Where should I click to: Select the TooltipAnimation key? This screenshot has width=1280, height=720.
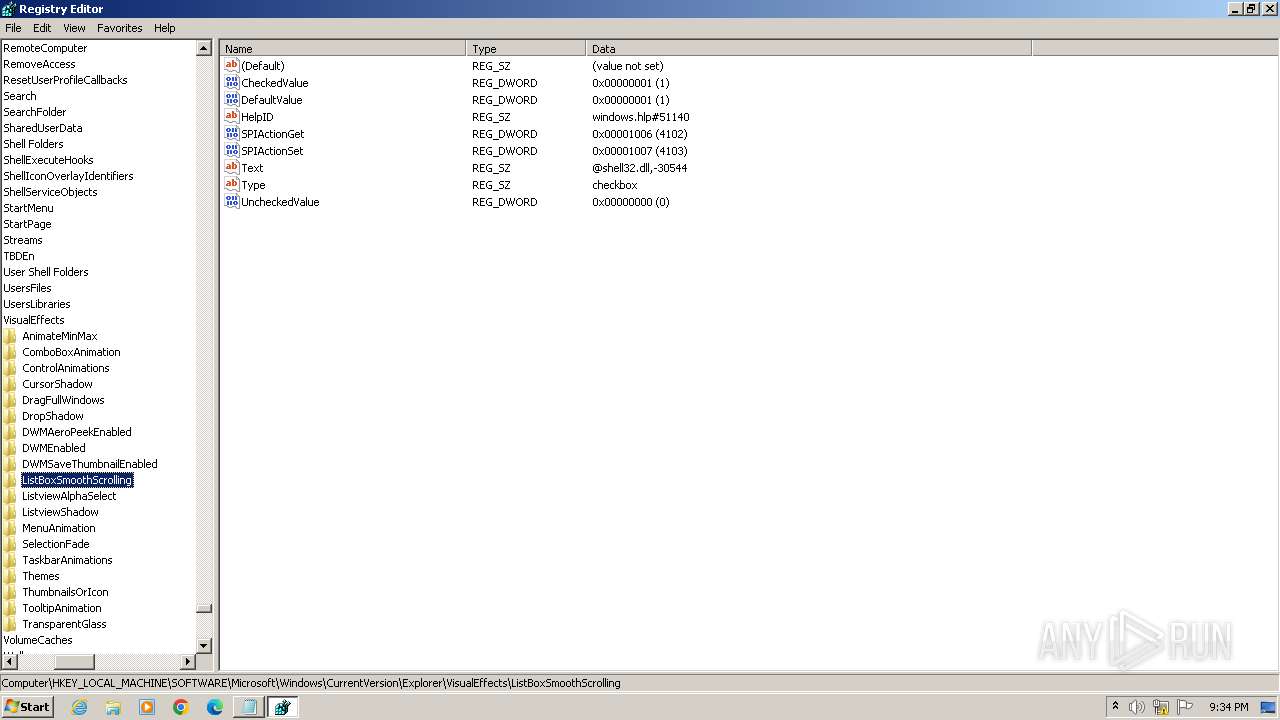[62, 608]
